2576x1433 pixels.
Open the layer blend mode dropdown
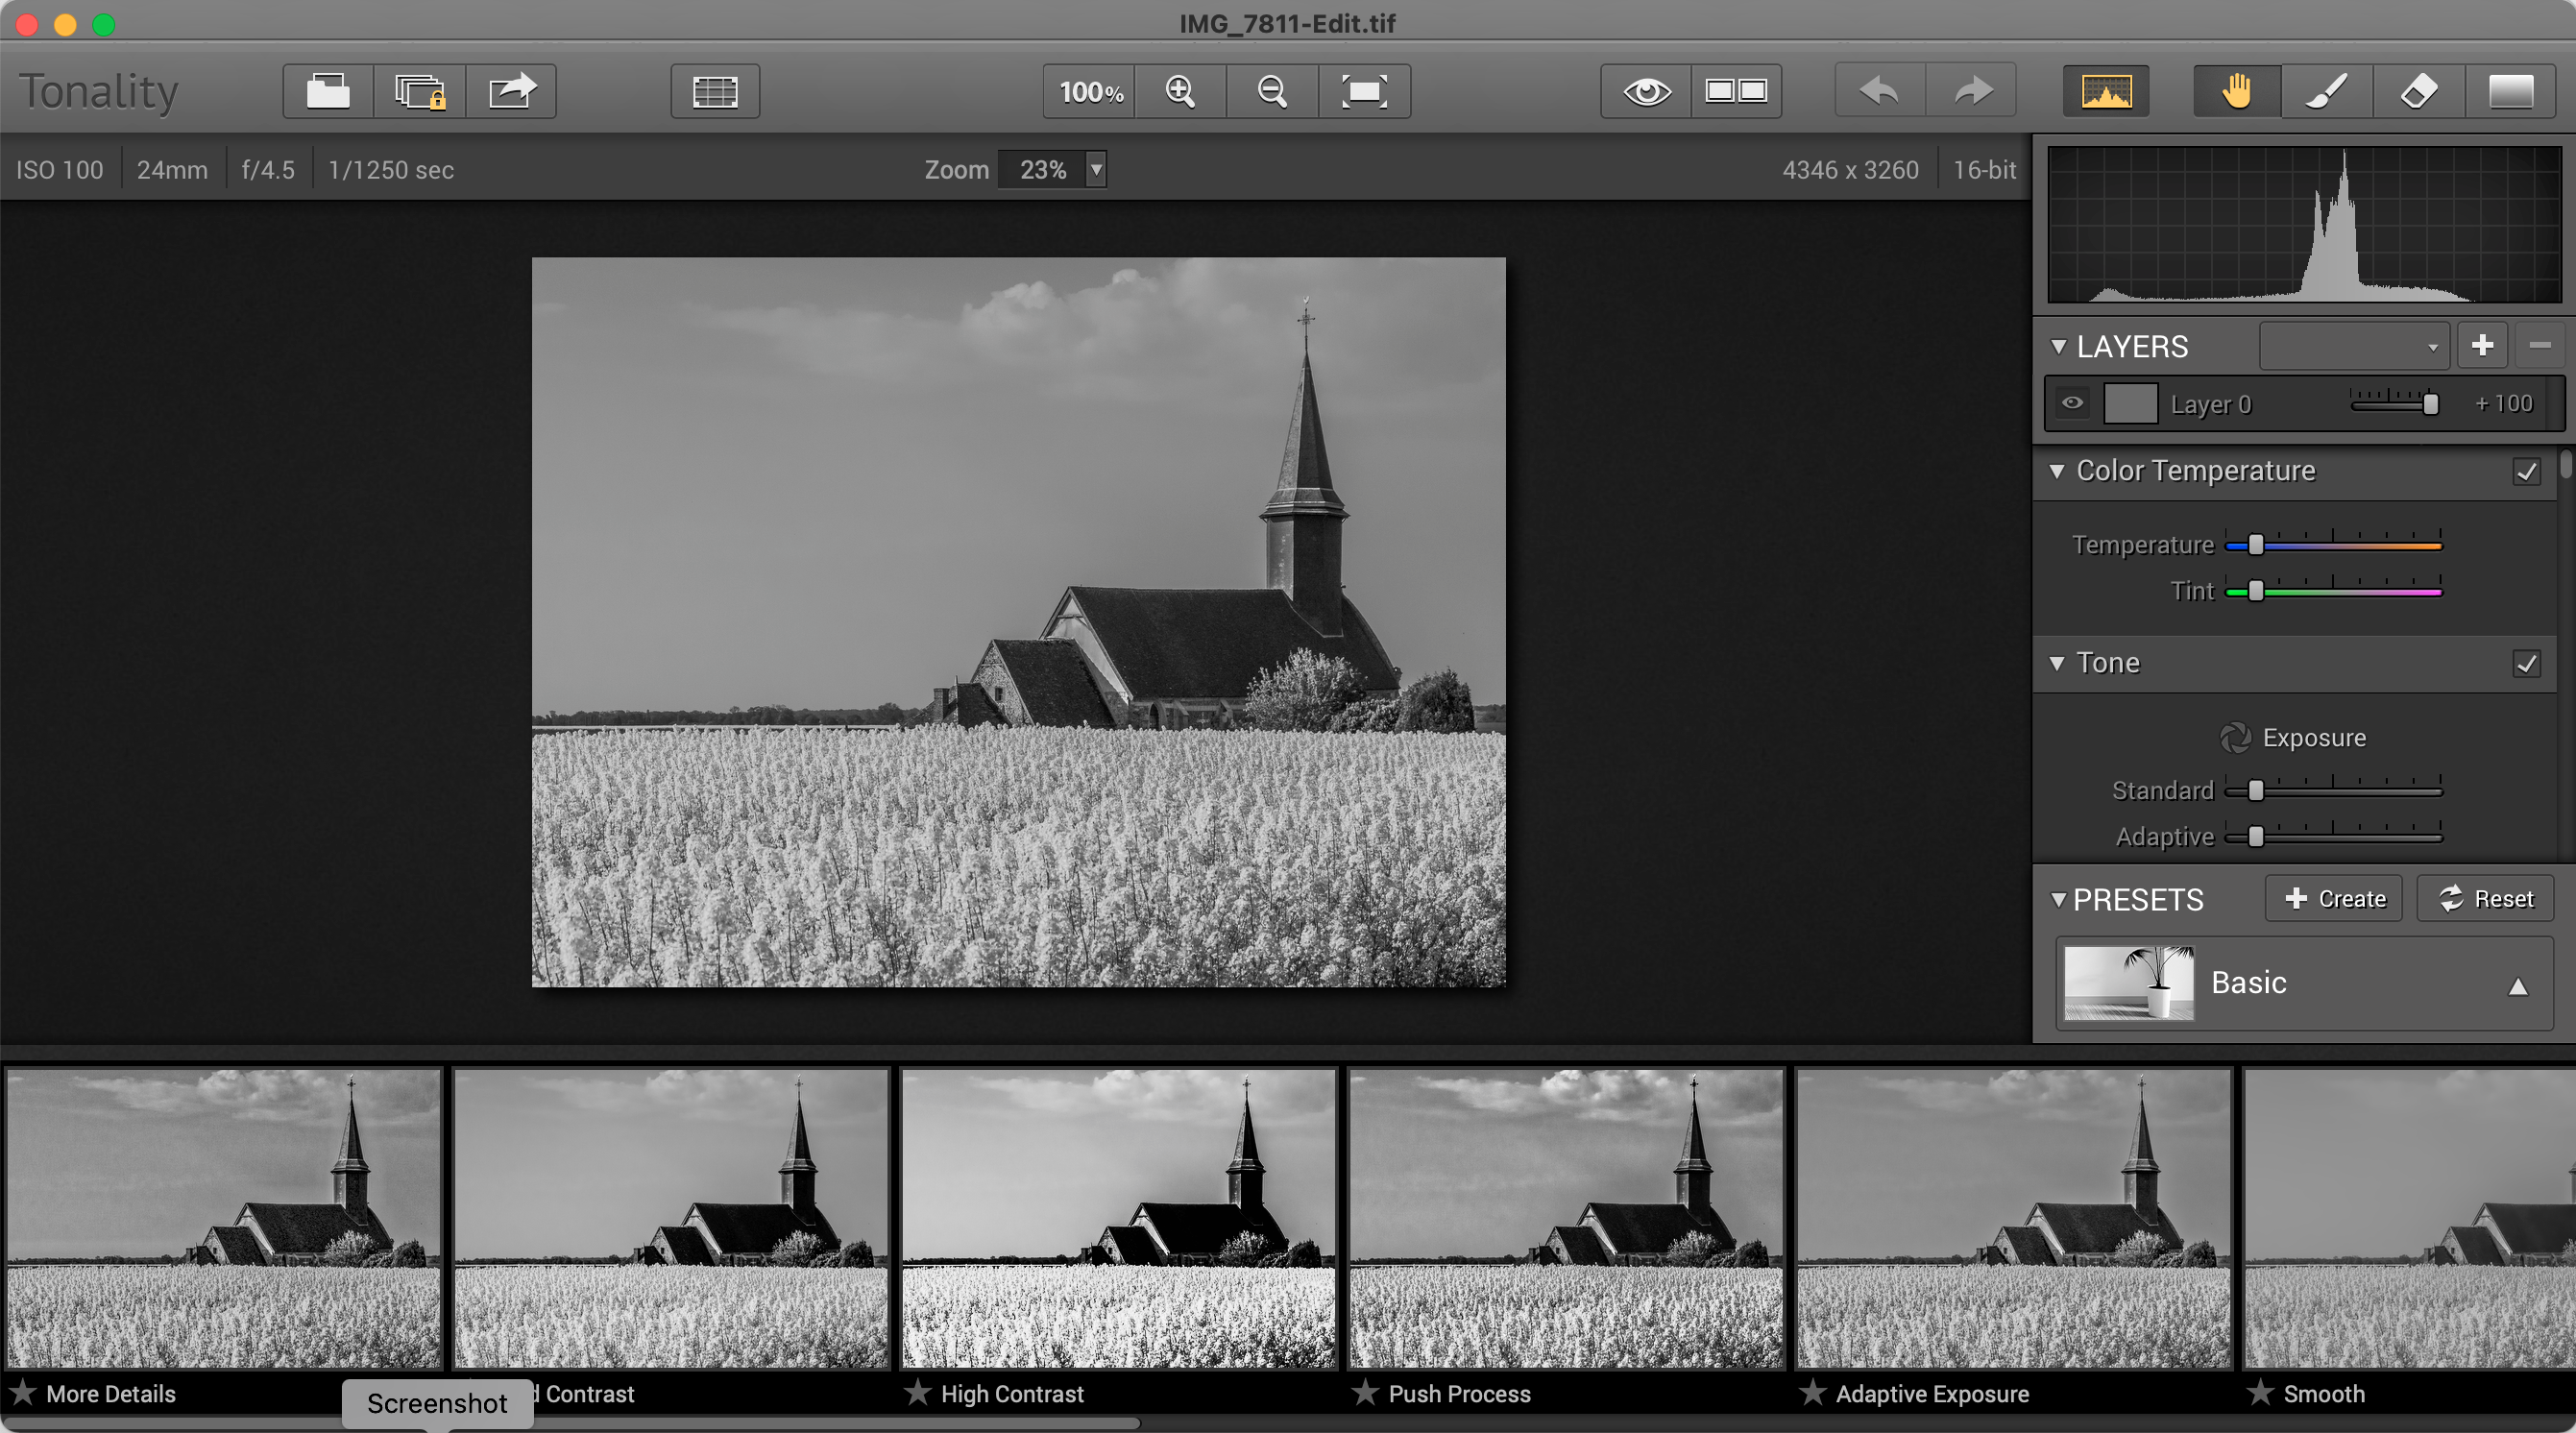pyautogui.click(x=2354, y=346)
